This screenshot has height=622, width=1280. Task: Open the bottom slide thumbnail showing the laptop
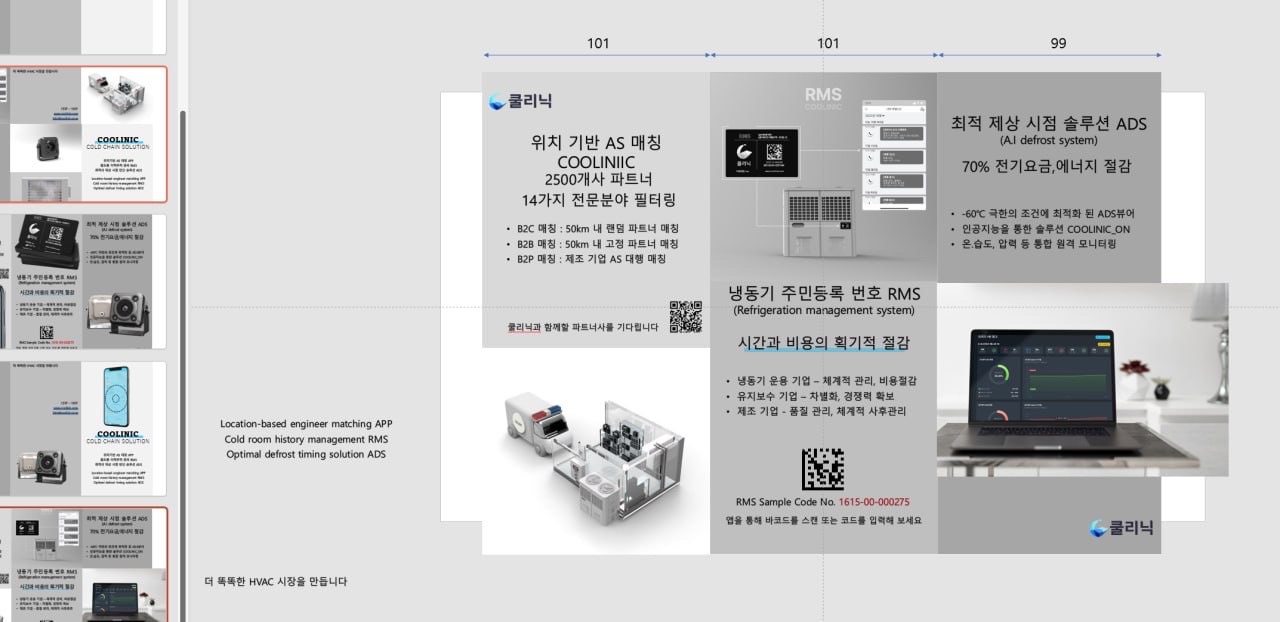point(84,565)
